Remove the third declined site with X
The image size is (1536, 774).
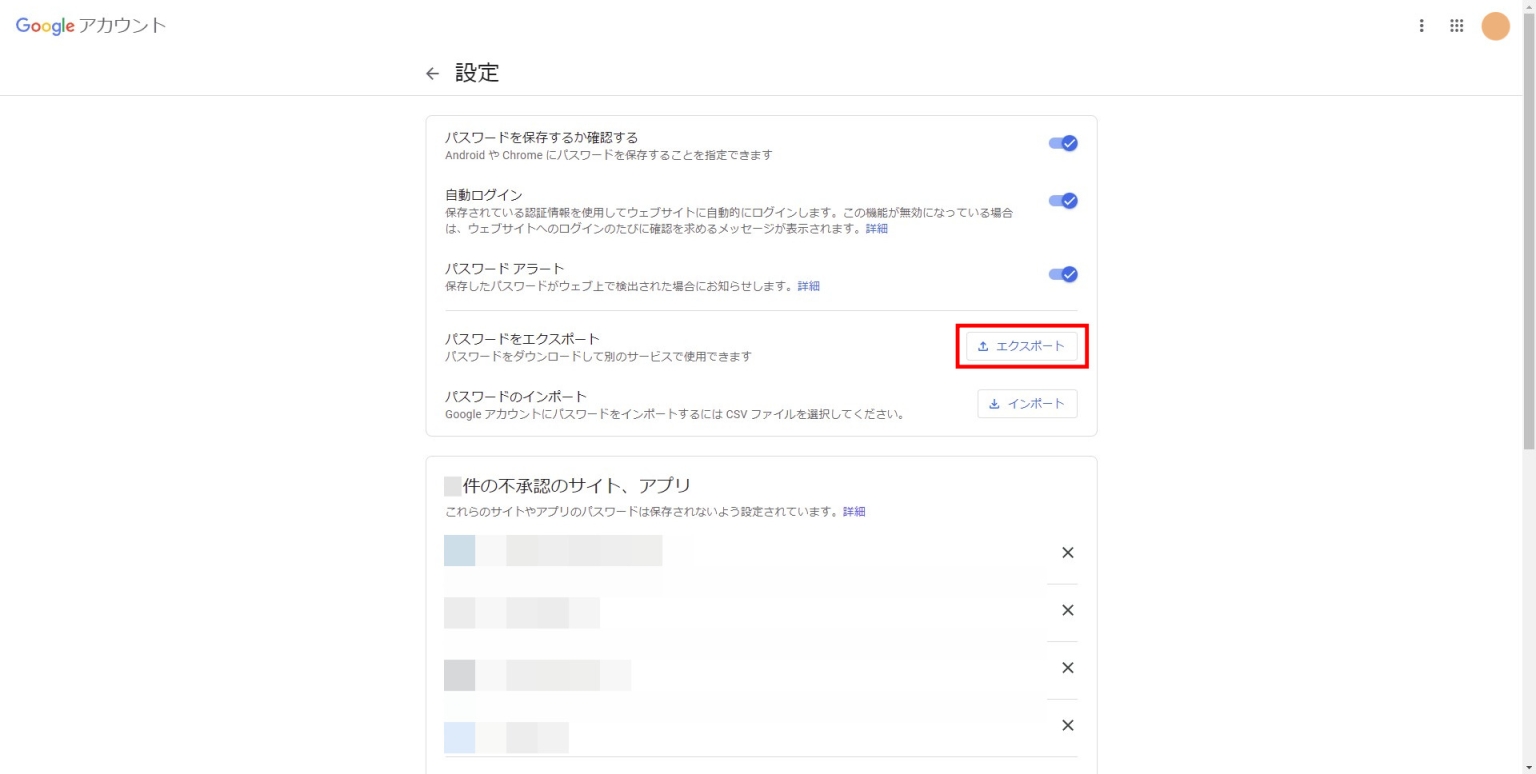pyautogui.click(x=1067, y=668)
